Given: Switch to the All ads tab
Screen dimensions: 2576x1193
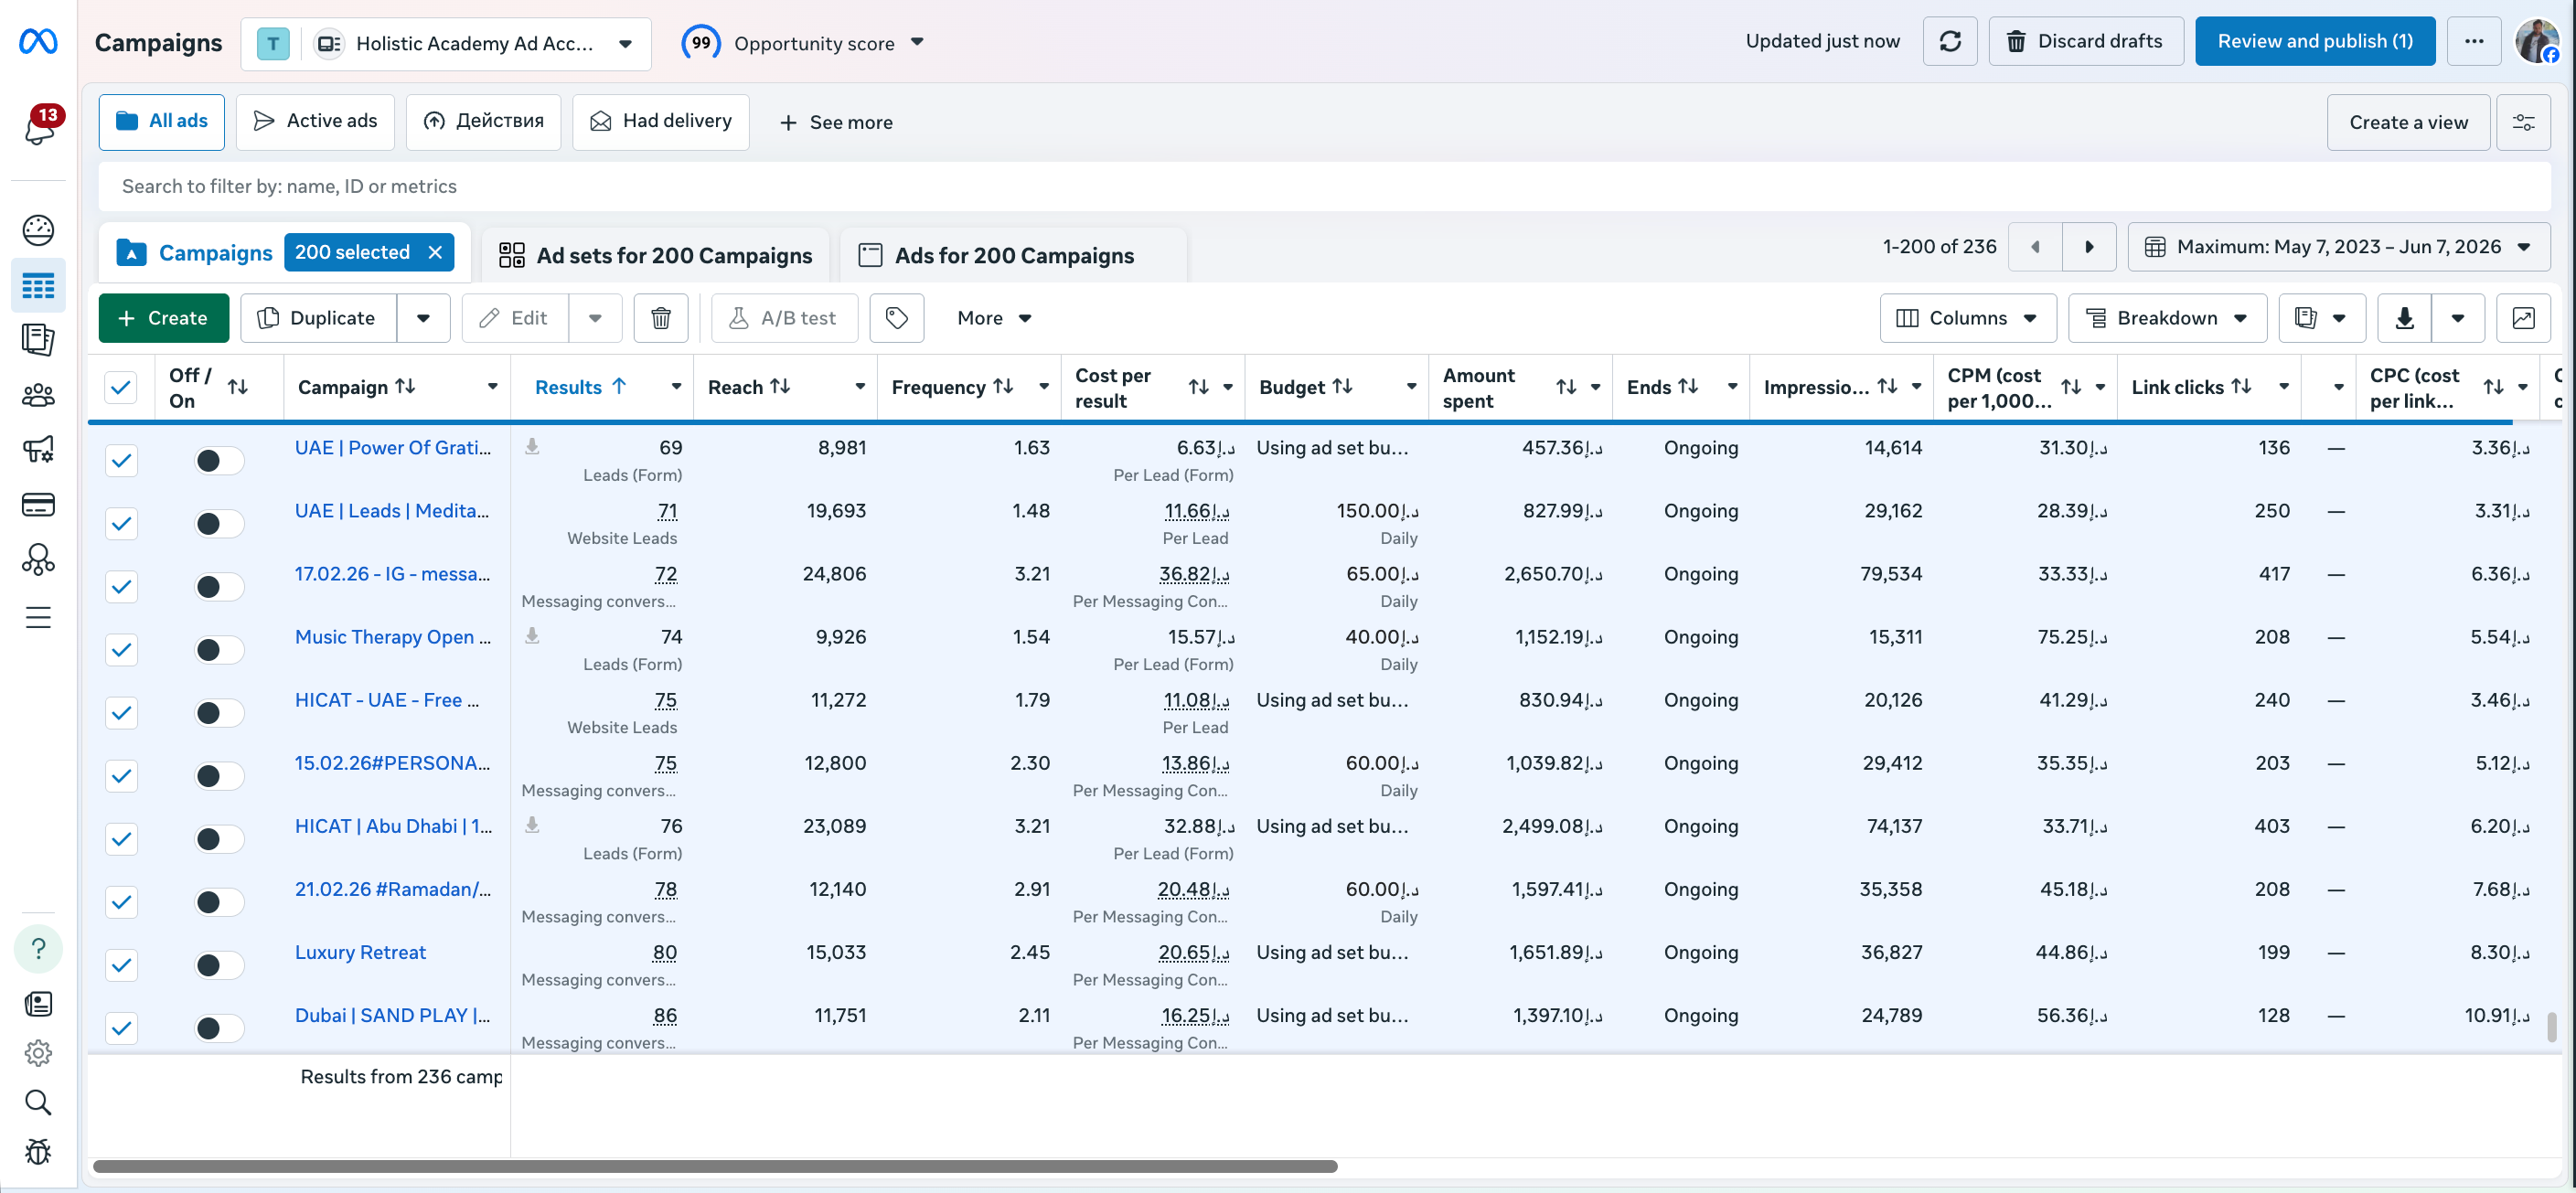Looking at the screenshot, I should point(161,122).
